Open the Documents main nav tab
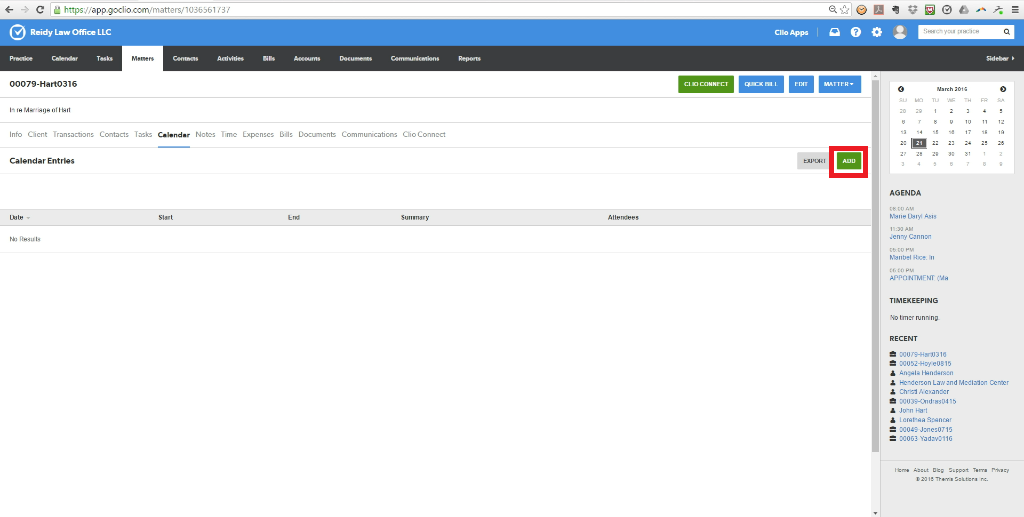 point(355,58)
